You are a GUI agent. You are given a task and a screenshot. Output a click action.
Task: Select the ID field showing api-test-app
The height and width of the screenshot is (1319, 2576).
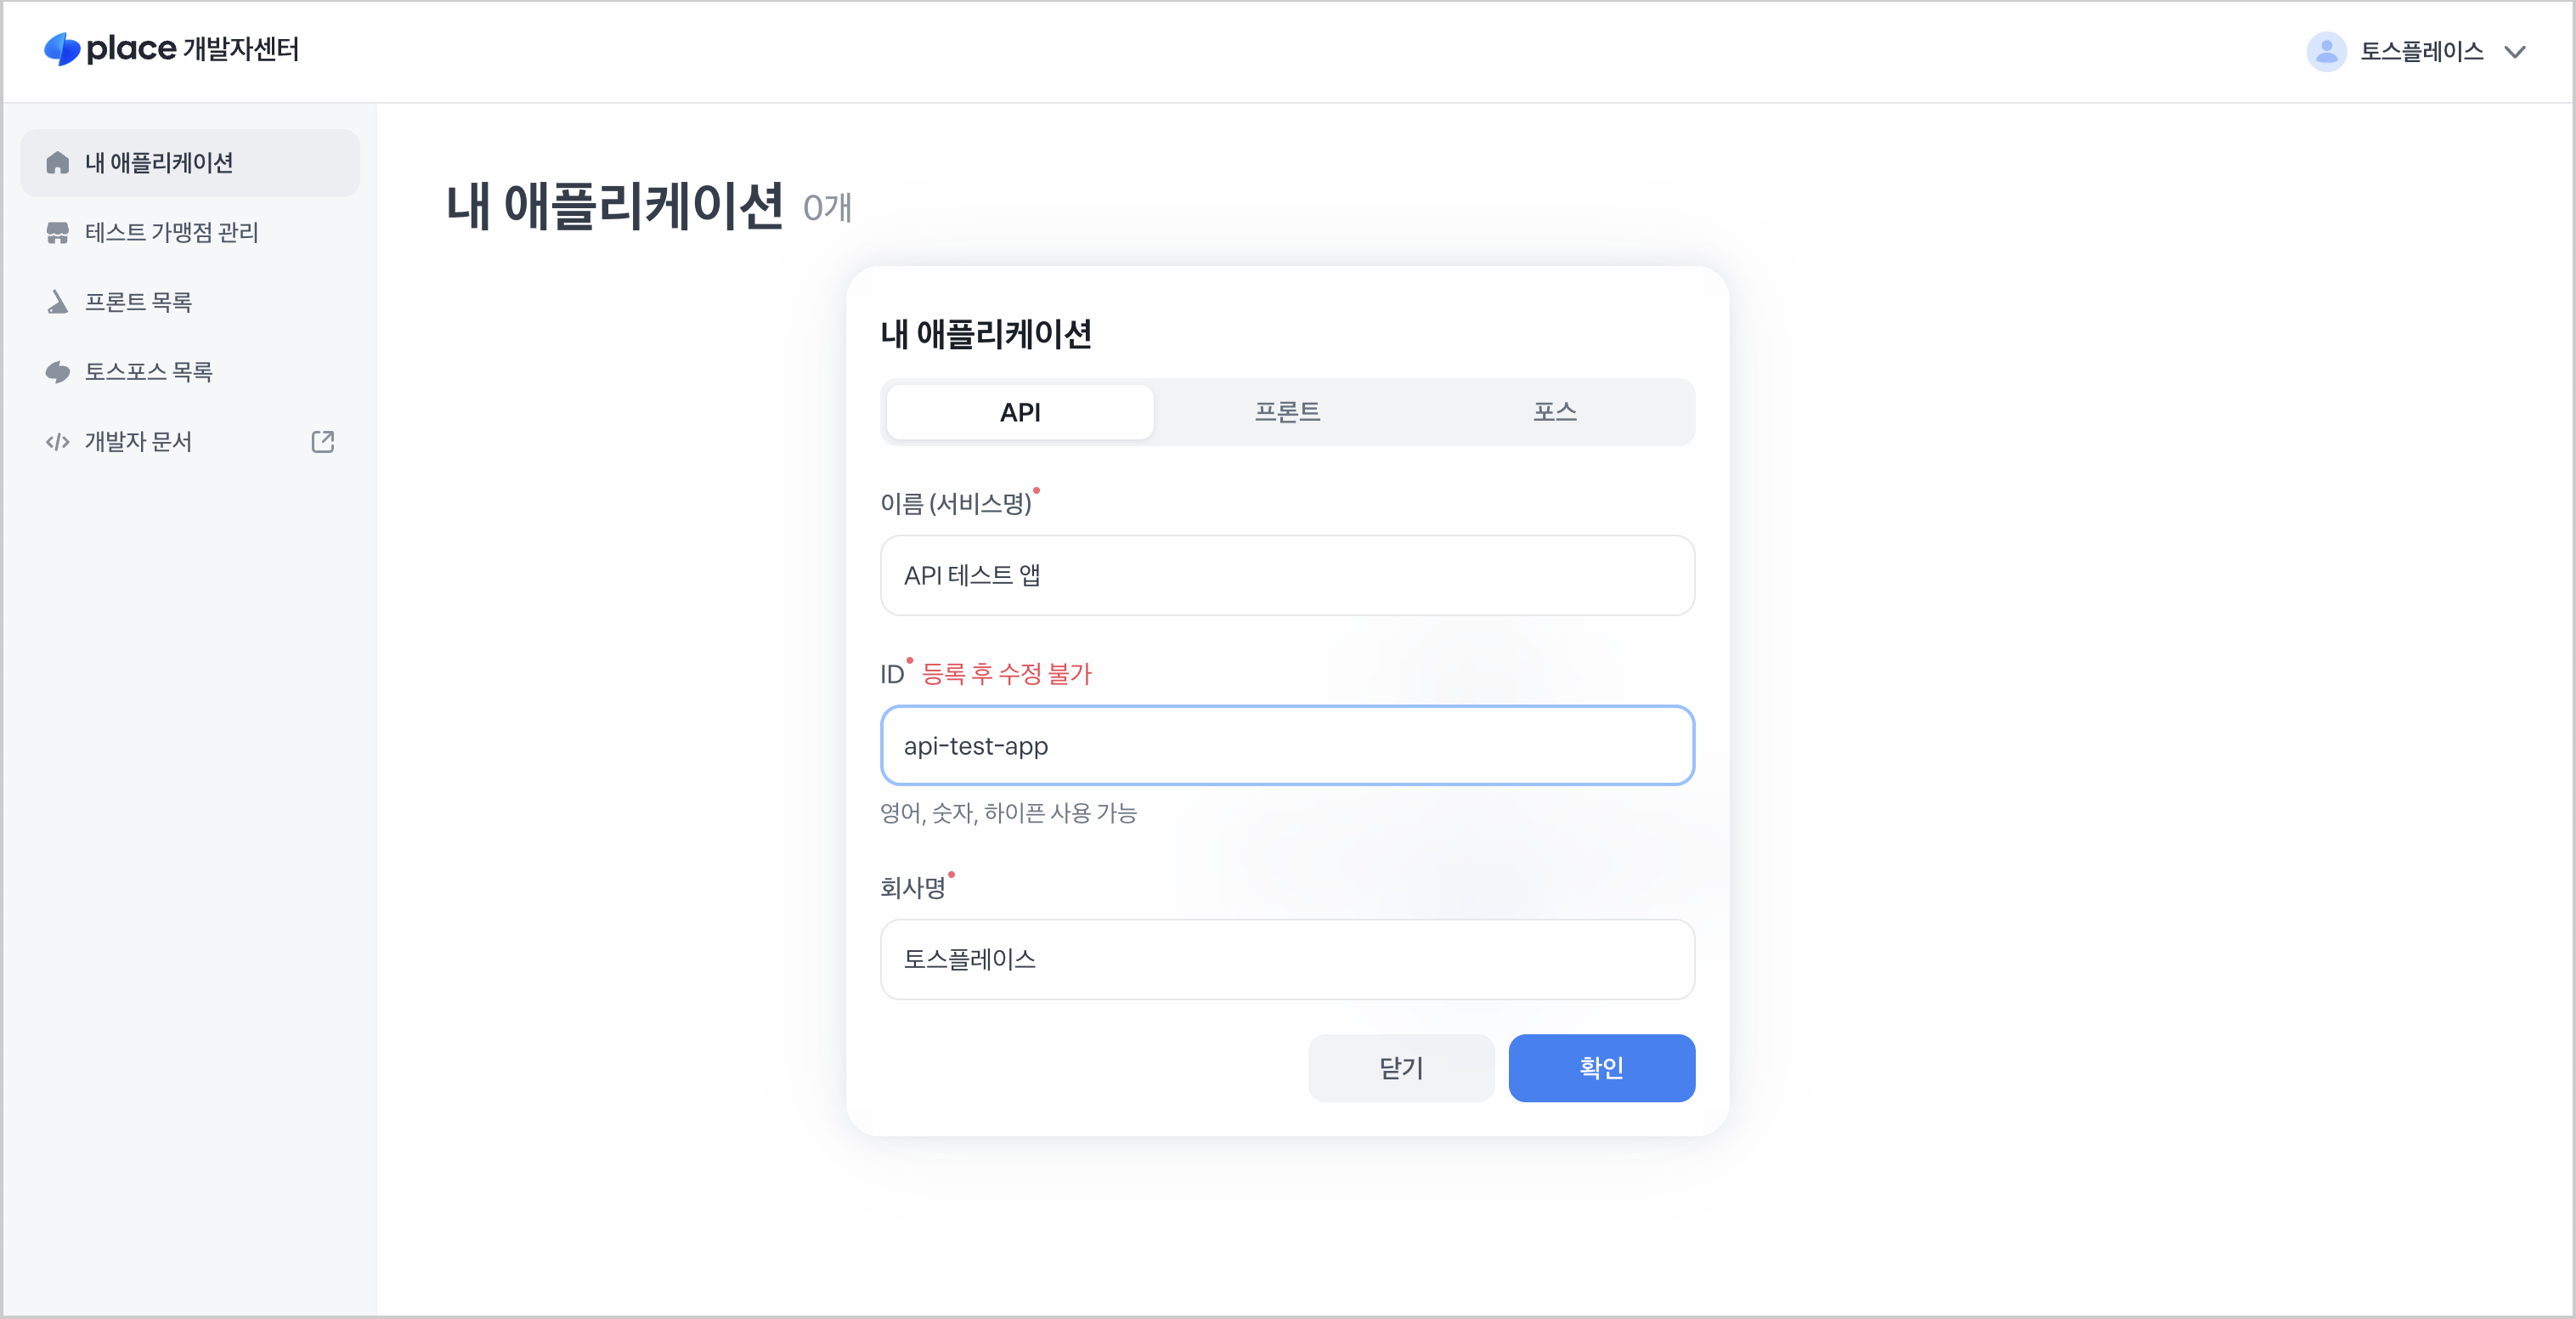1287,745
